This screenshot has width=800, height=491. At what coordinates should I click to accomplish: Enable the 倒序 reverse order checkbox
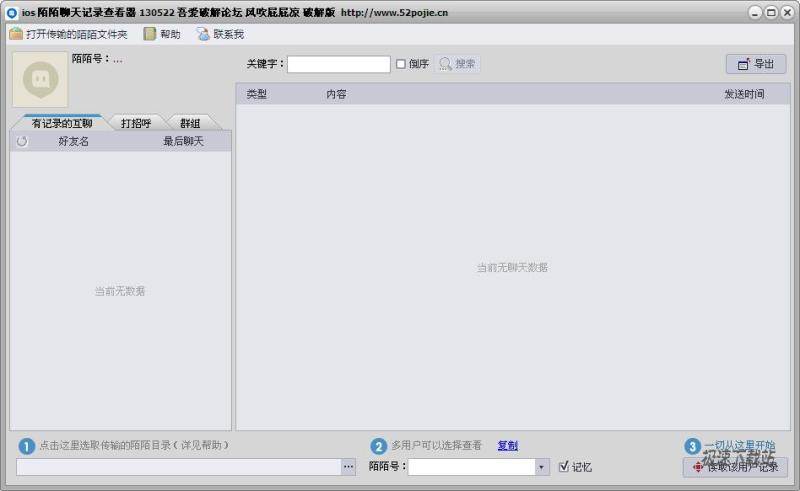coord(401,64)
